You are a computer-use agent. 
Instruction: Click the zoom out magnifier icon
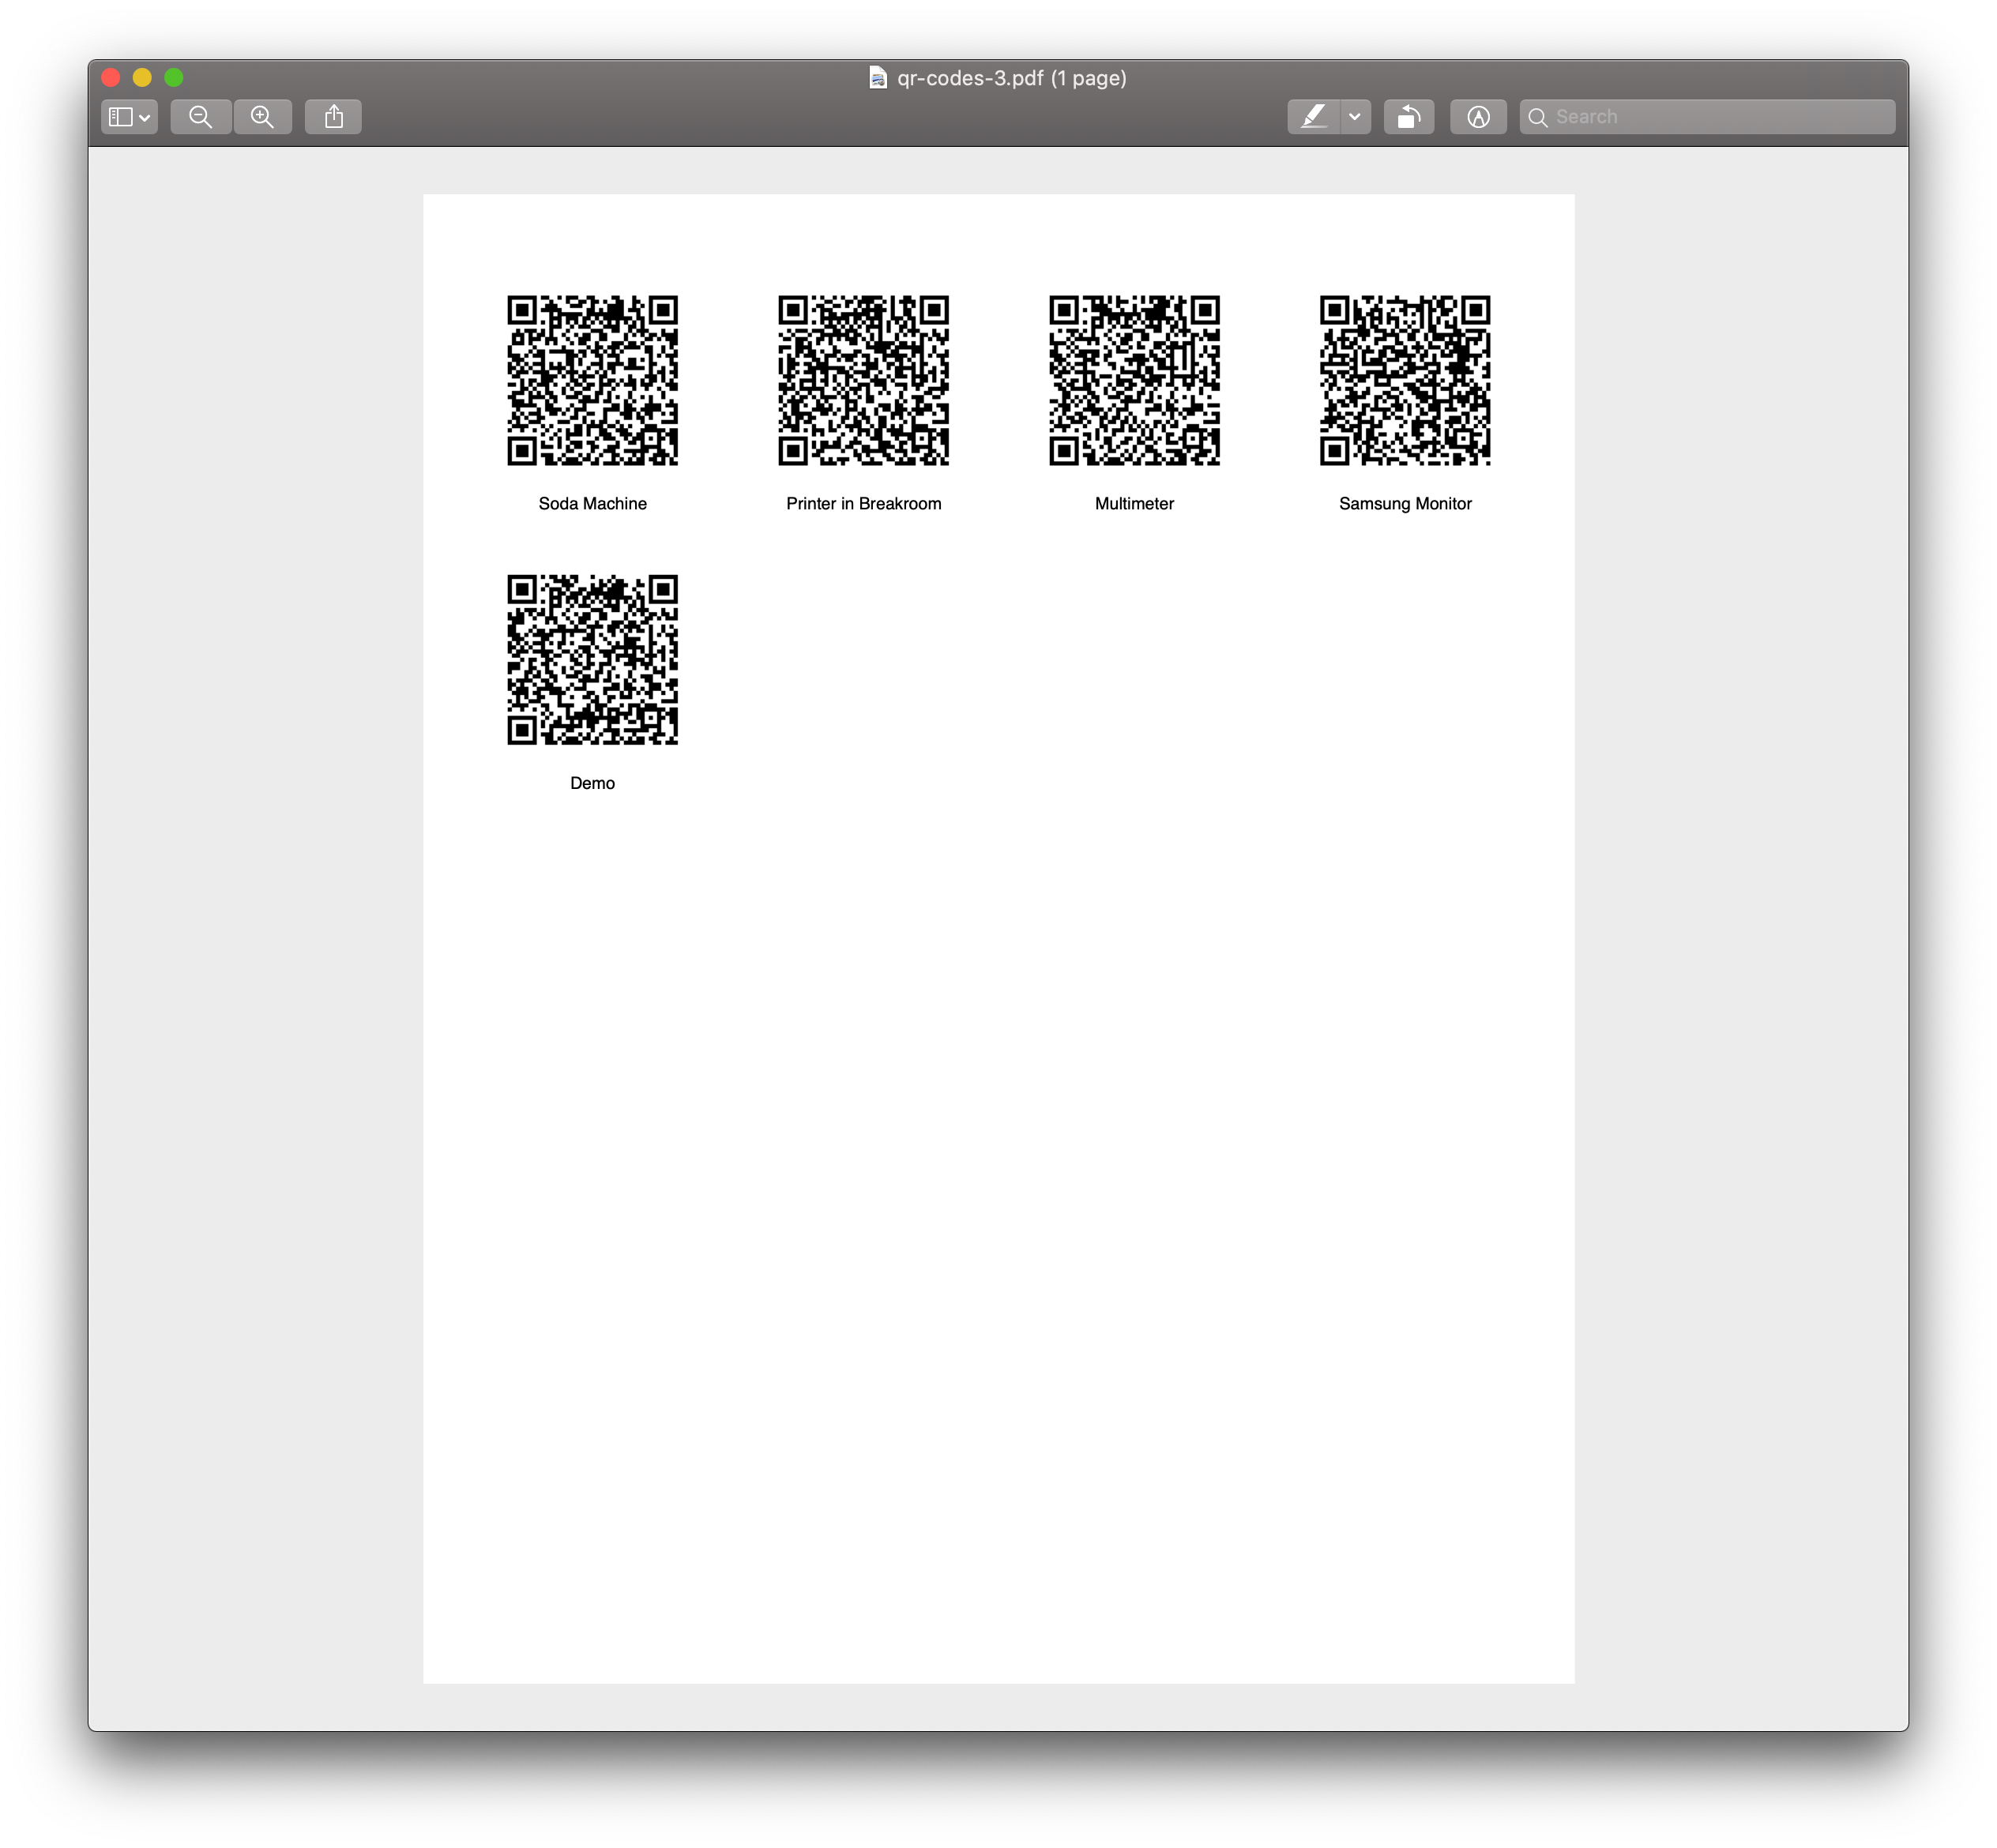(201, 115)
